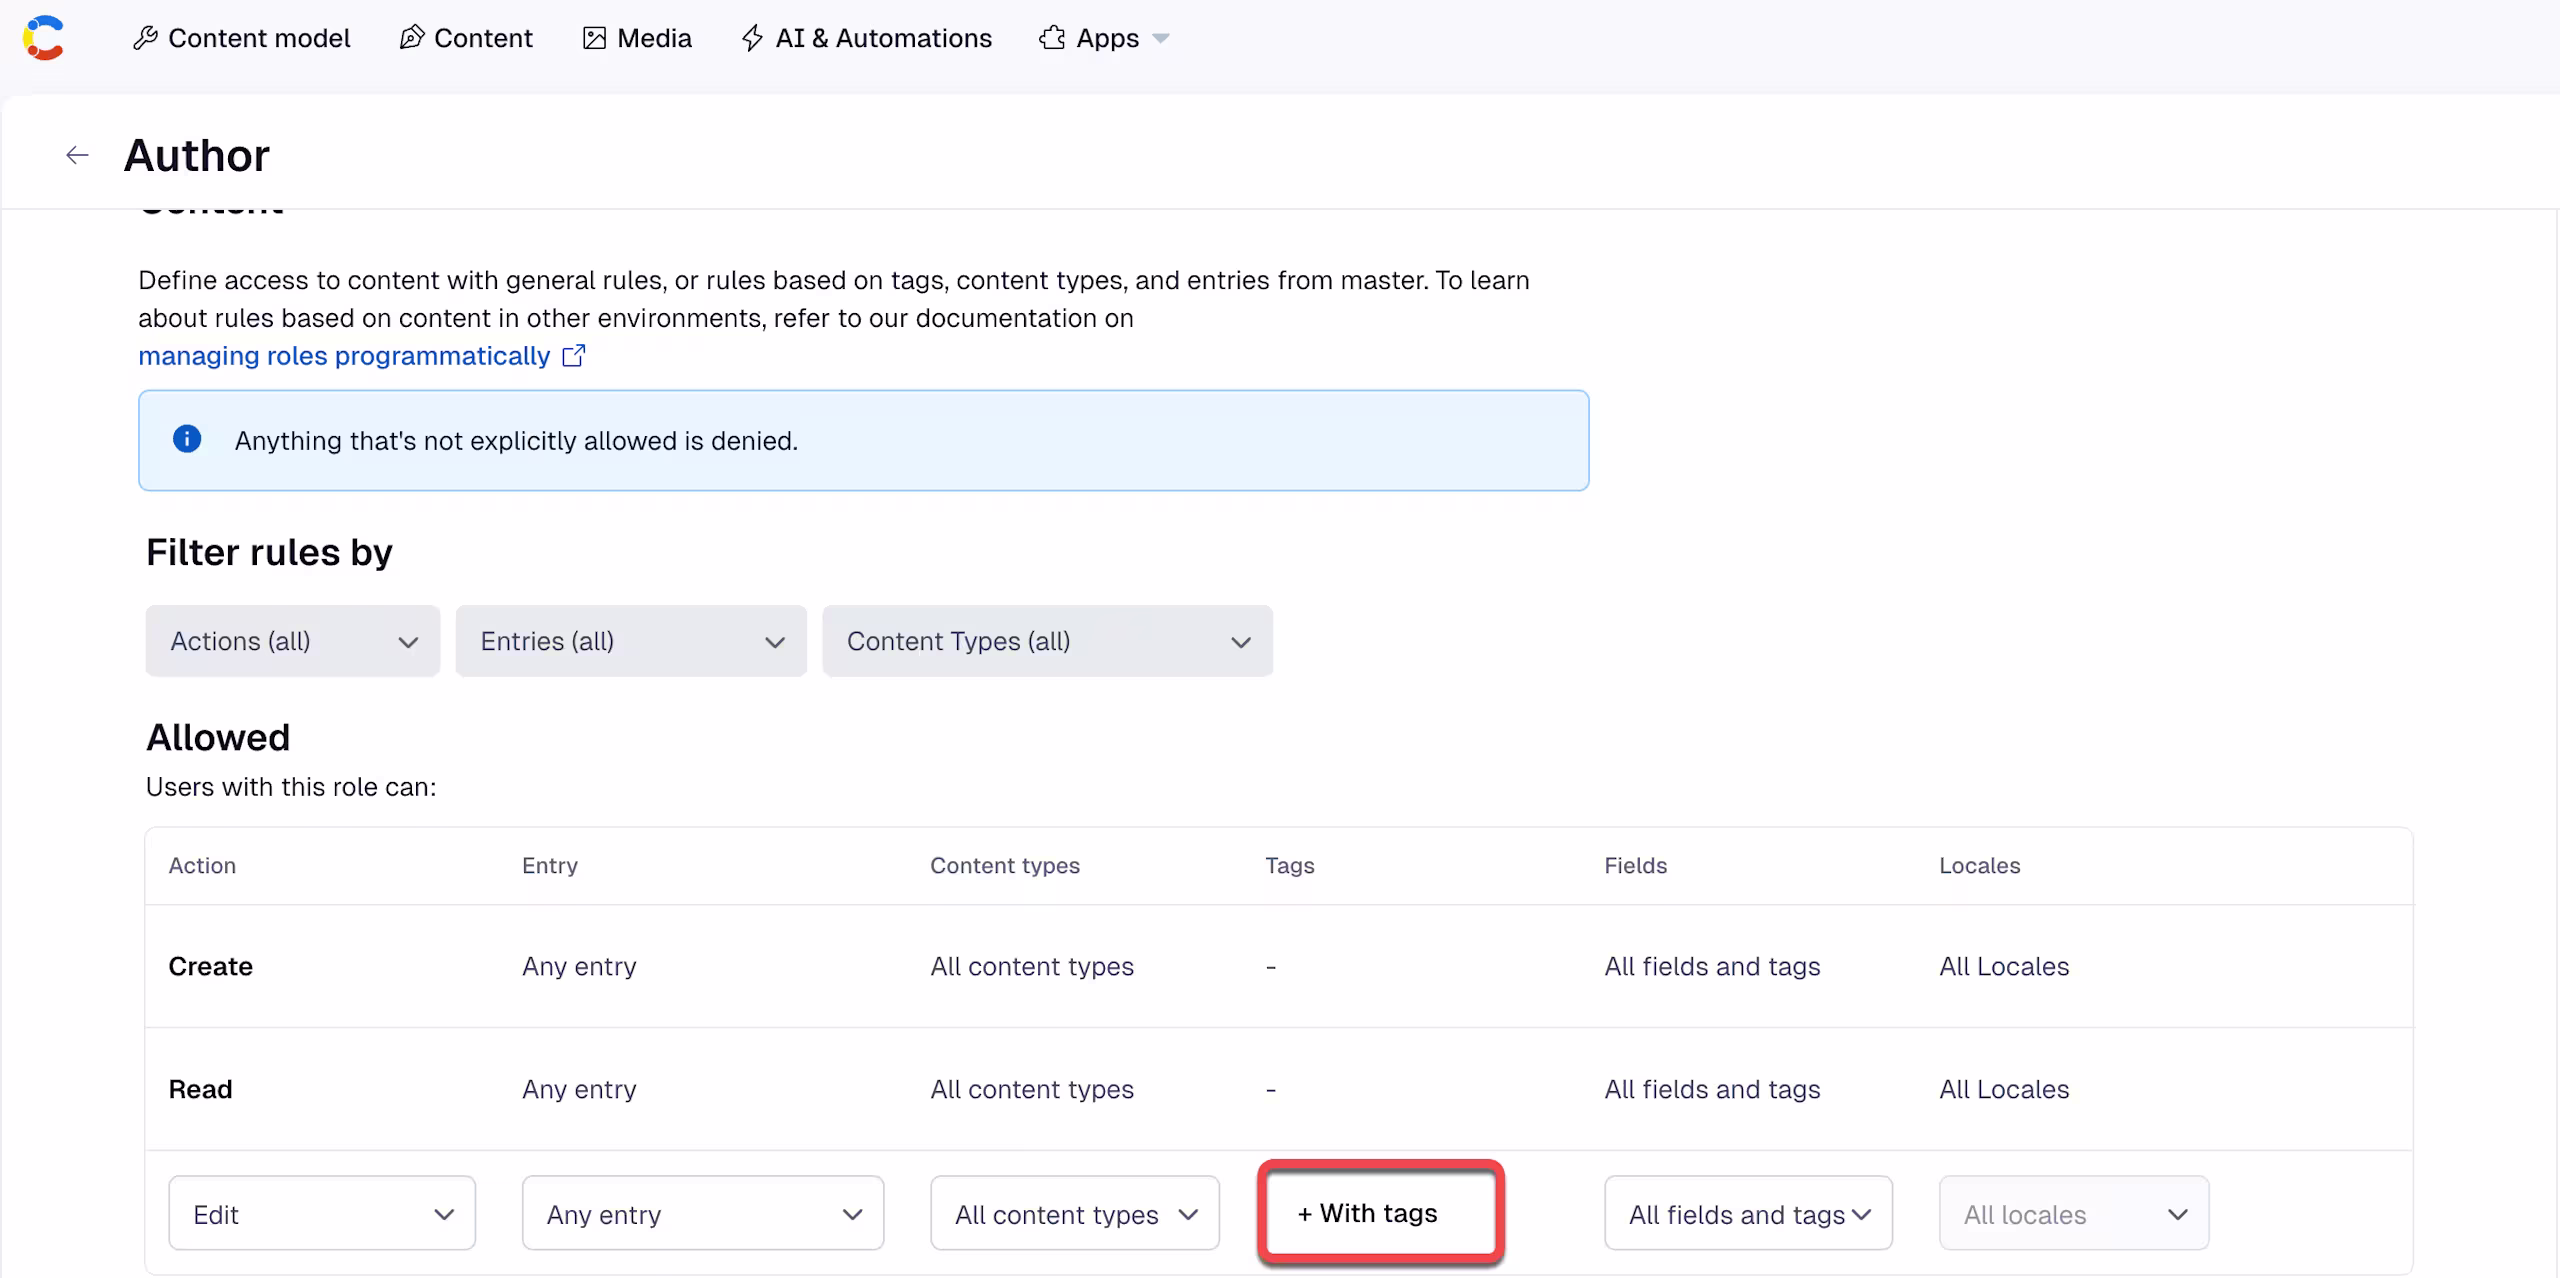The width and height of the screenshot is (2560, 1278).
Task: Click All Locales in the Read row
Action: point(2004,1089)
